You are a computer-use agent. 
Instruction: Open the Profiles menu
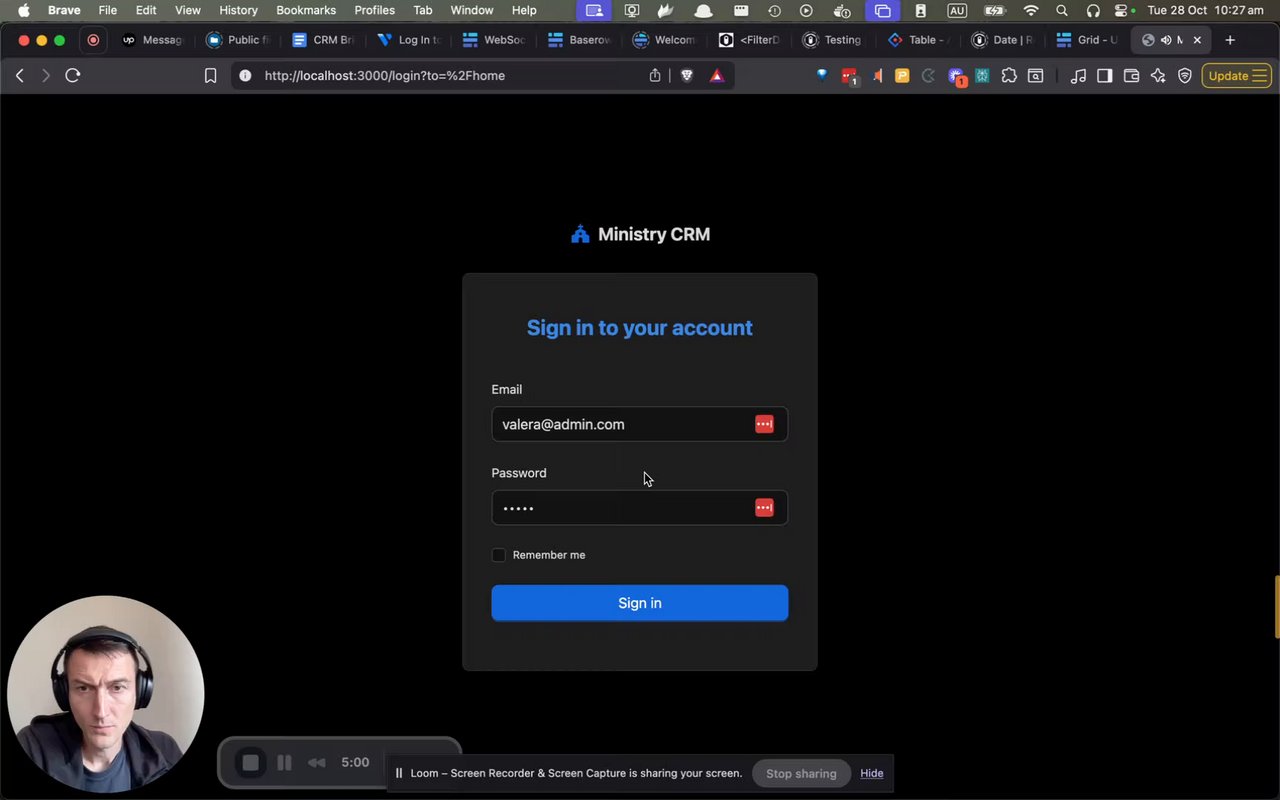point(374,10)
